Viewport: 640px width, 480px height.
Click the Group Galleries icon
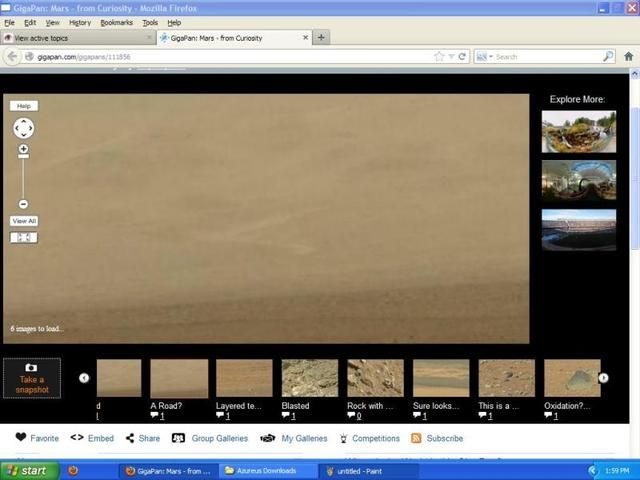[x=178, y=438]
